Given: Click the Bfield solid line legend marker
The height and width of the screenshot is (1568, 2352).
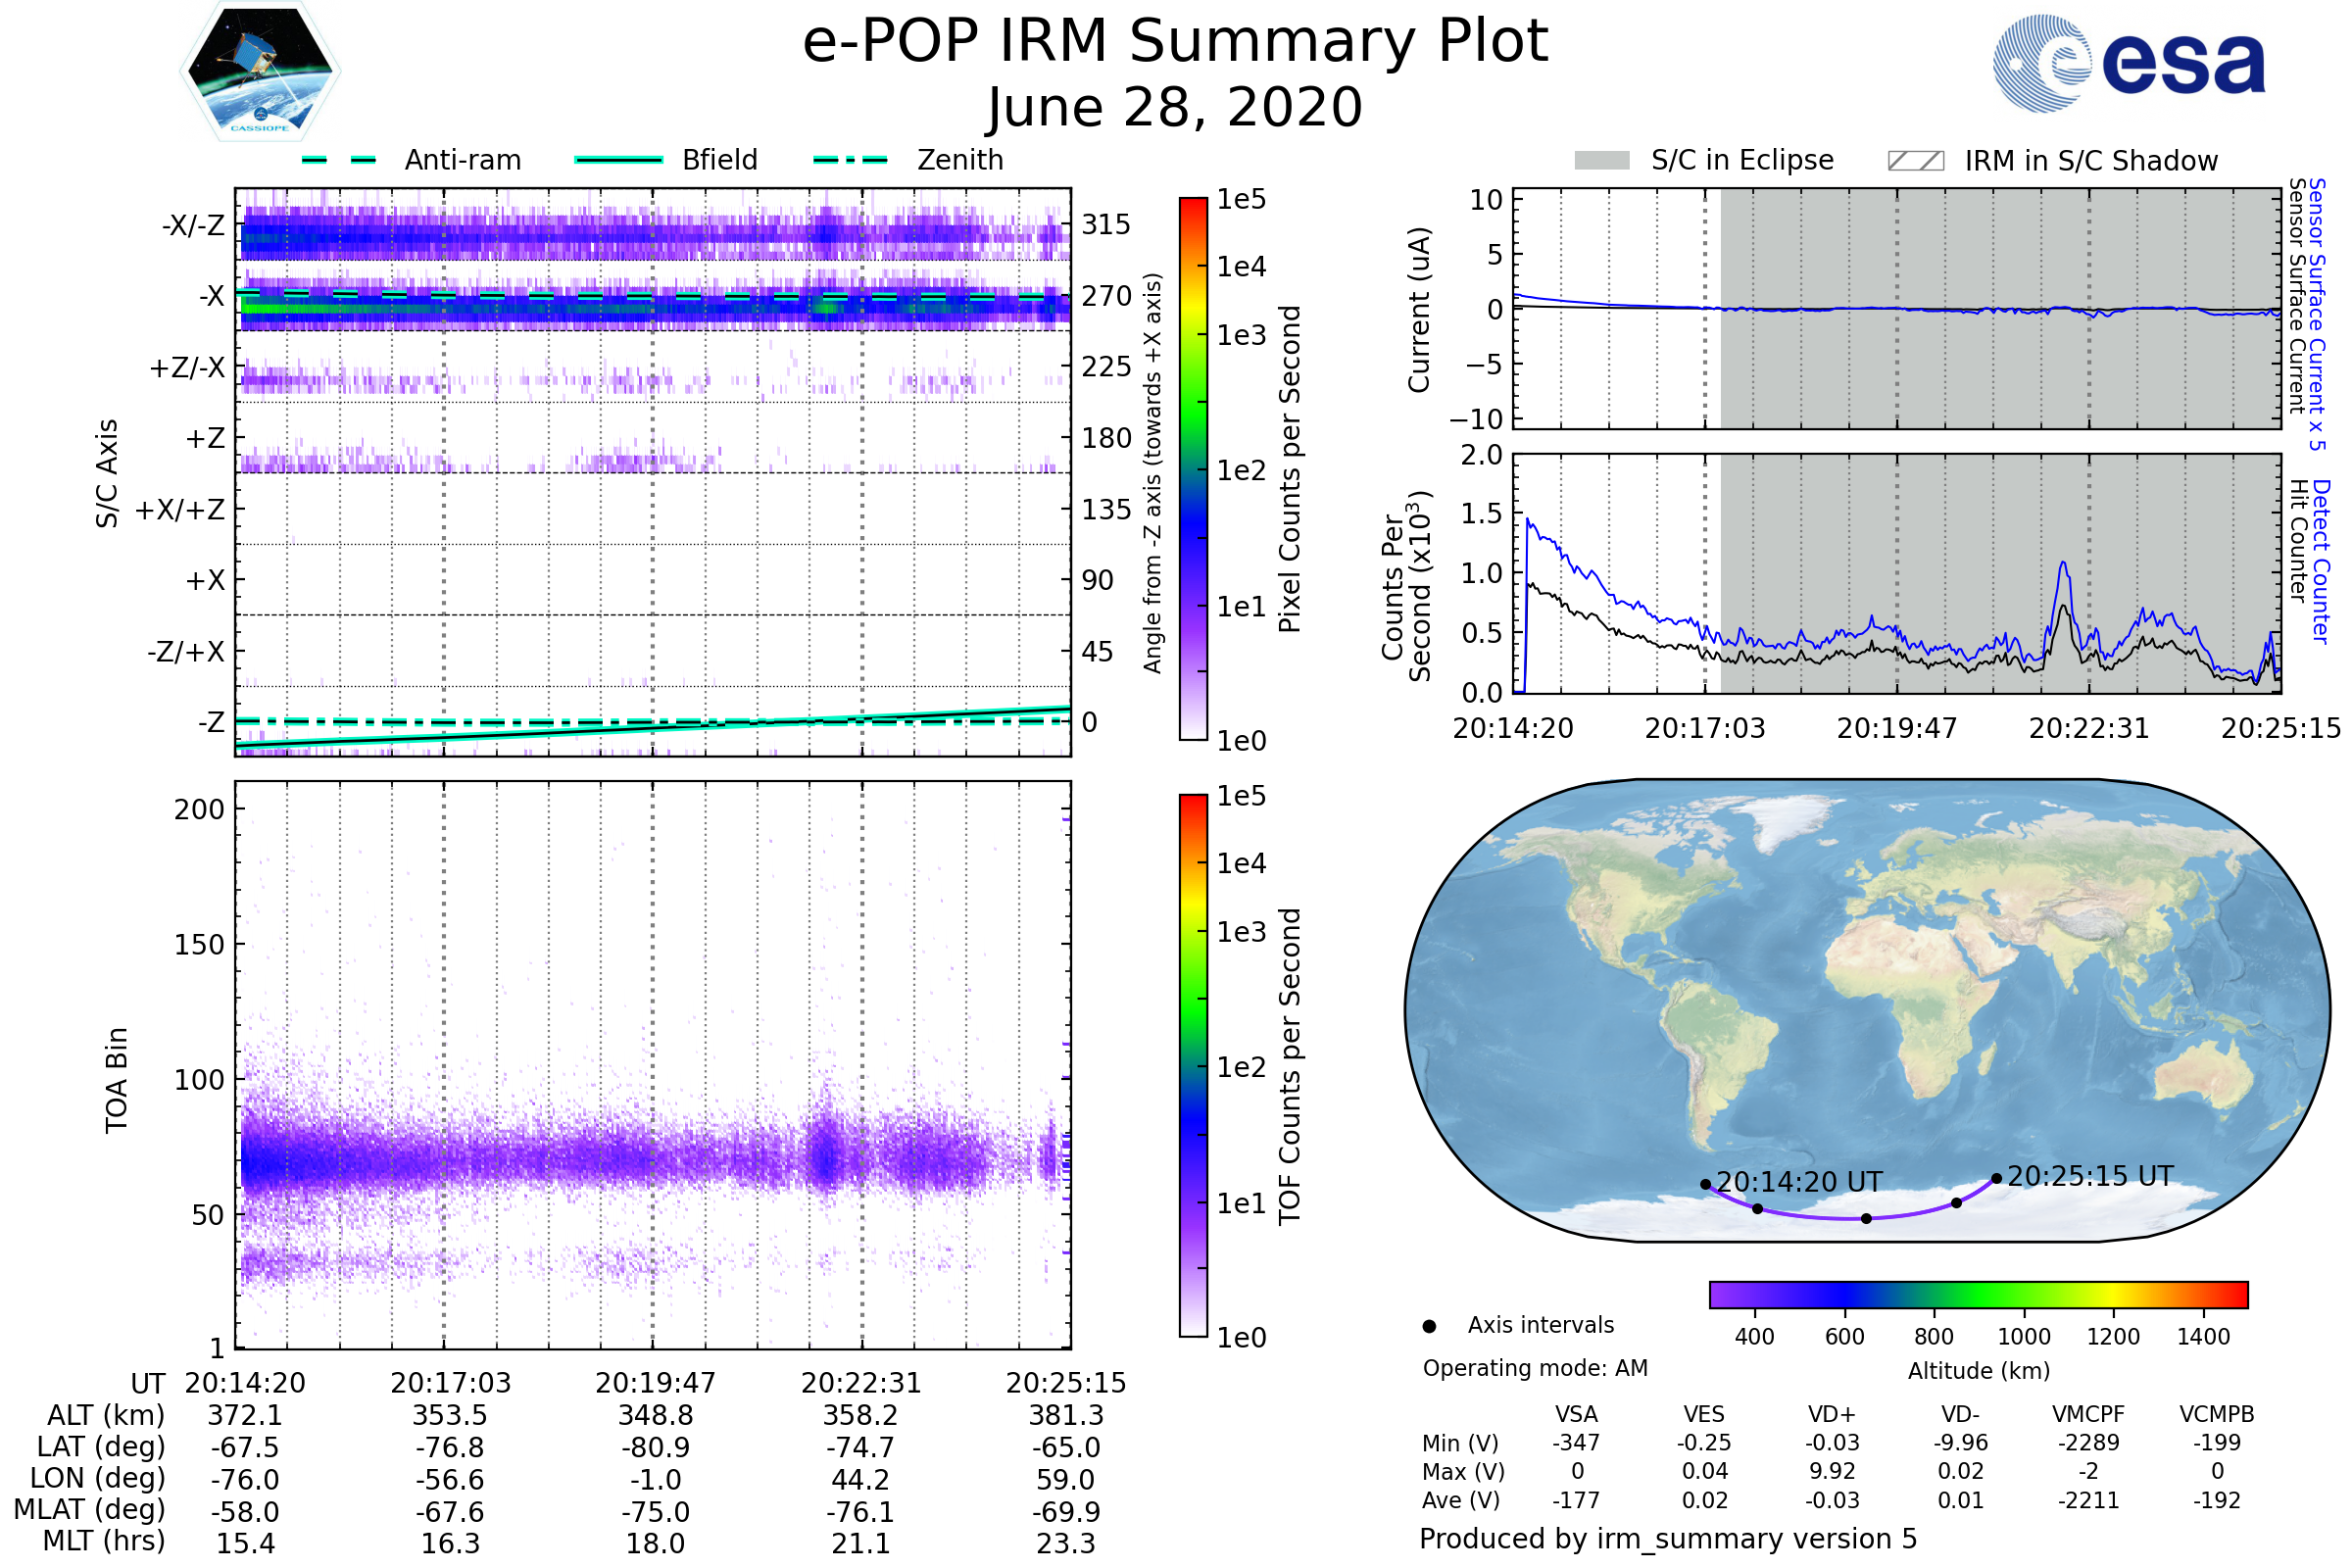Looking at the screenshot, I should point(618,160).
